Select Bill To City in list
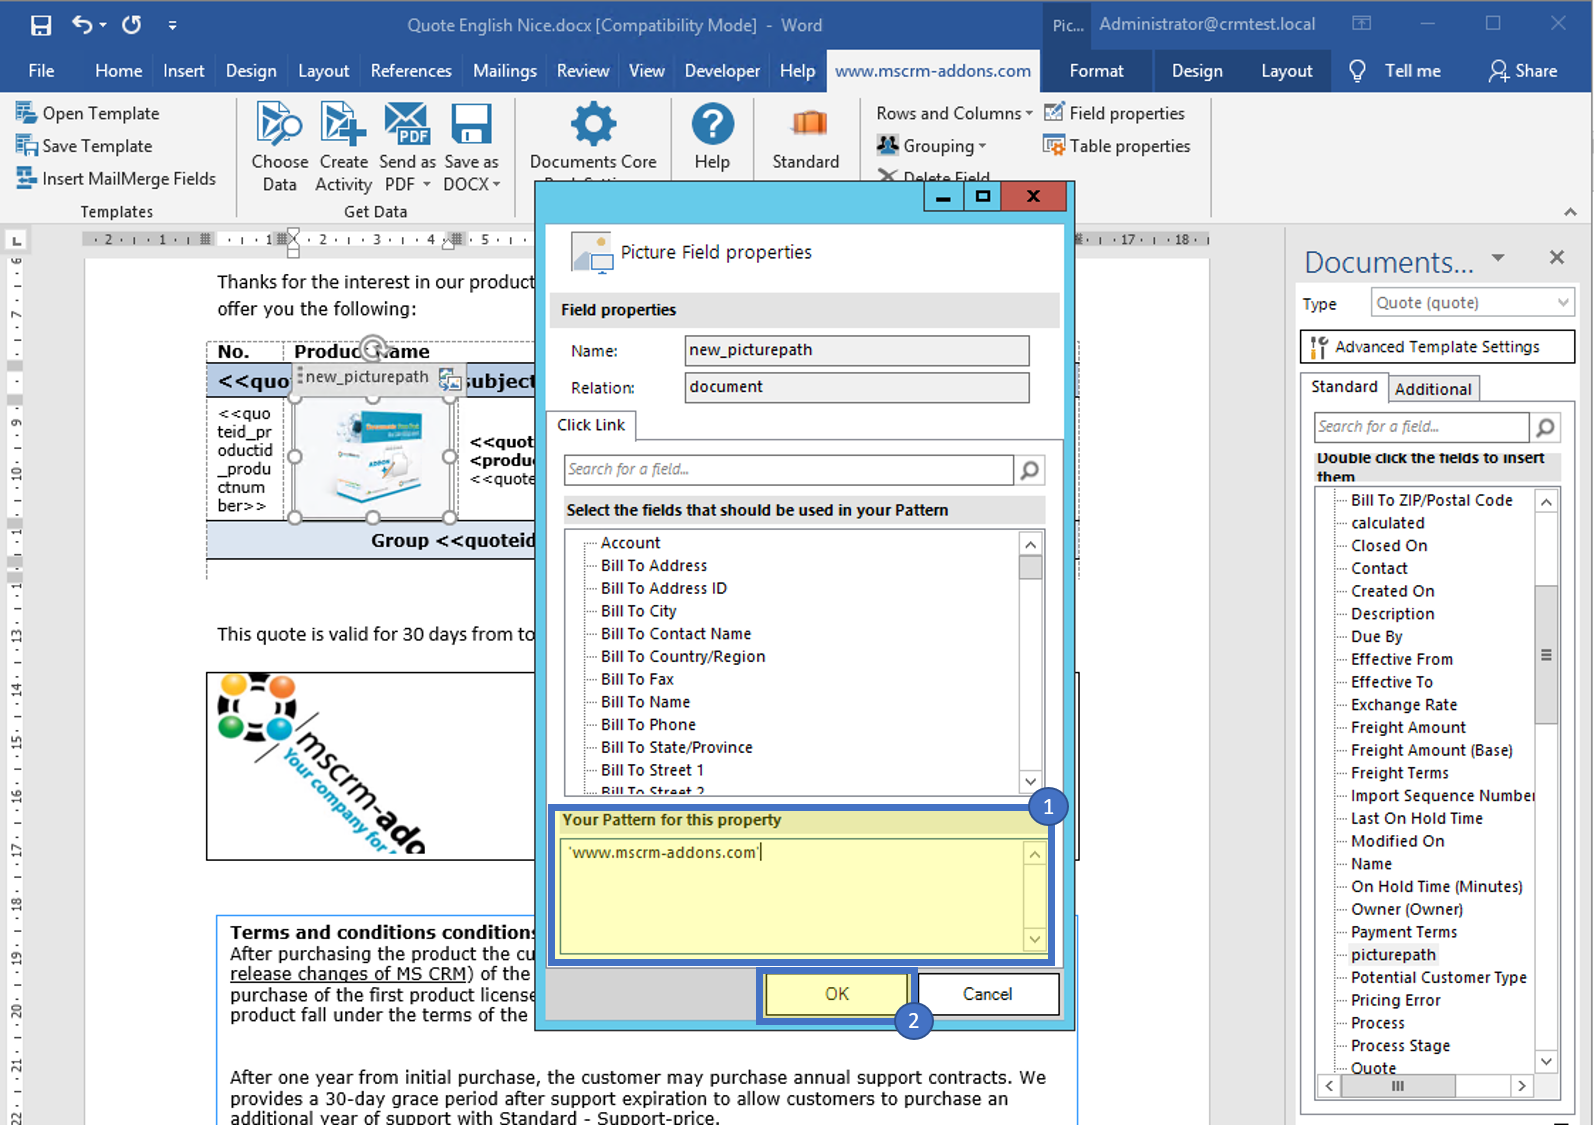This screenshot has height=1125, width=1594. pos(638,611)
